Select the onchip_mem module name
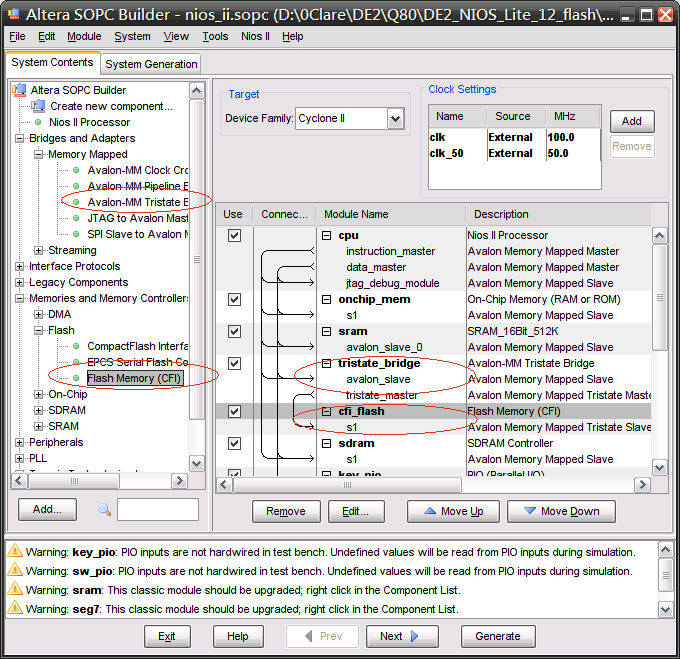The height and width of the screenshot is (659, 680). pyautogui.click(x=374, y=300)
